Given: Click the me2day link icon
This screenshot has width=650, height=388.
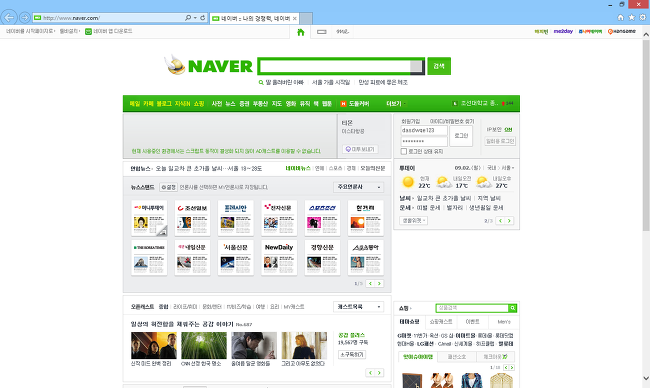Looking at the screenshot, I should point(563,32).
